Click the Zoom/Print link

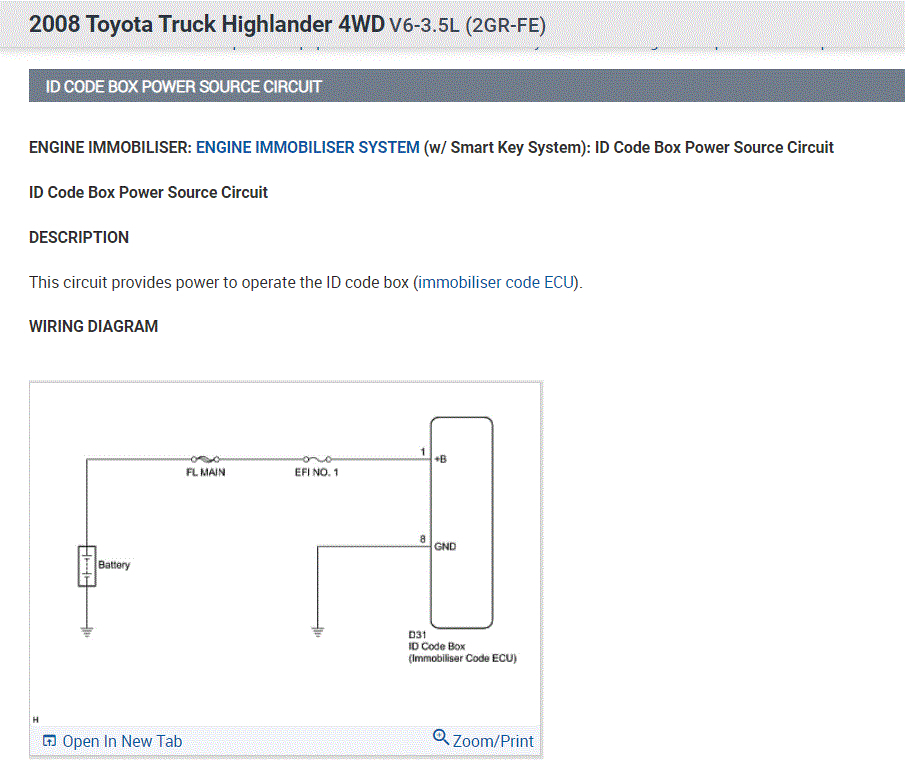pyautogui.click(x=493, y=741)
